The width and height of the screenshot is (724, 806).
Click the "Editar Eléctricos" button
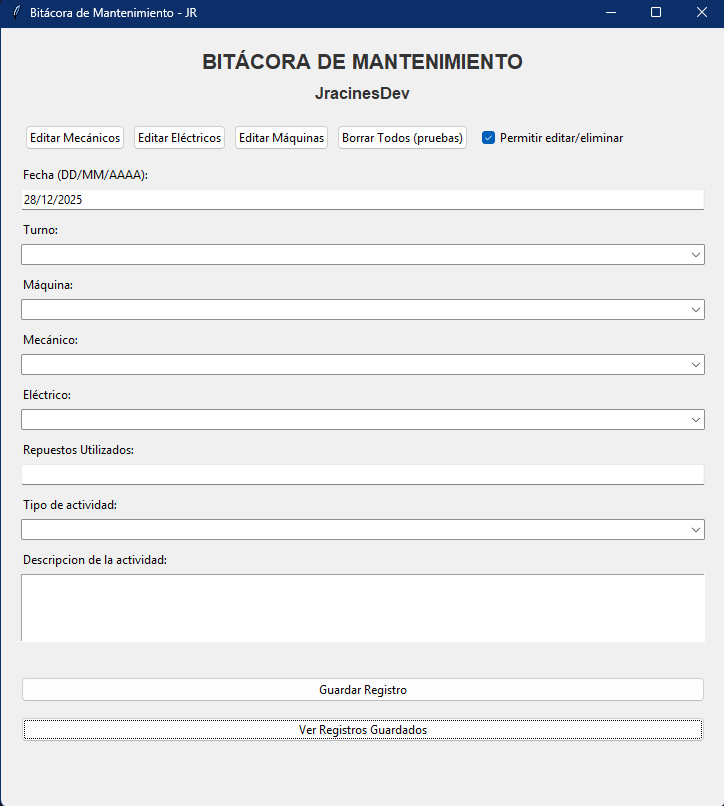point(179,138)
